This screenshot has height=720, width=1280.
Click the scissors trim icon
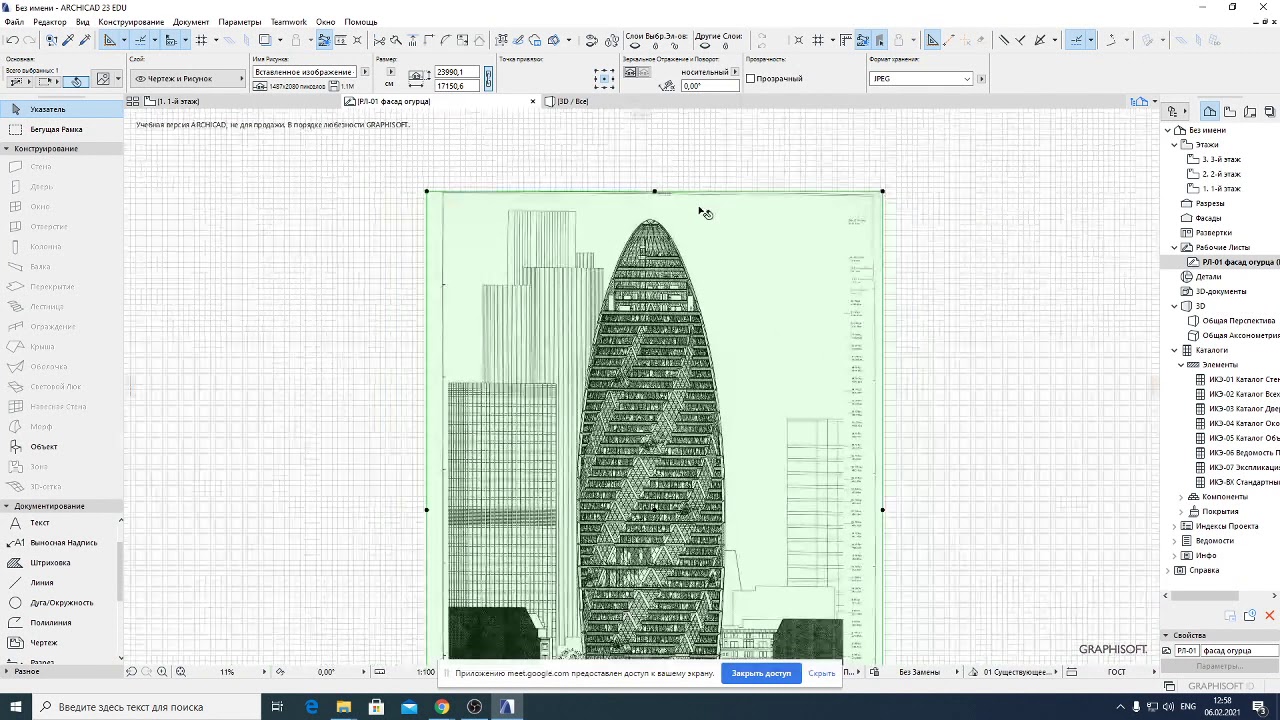379,40
